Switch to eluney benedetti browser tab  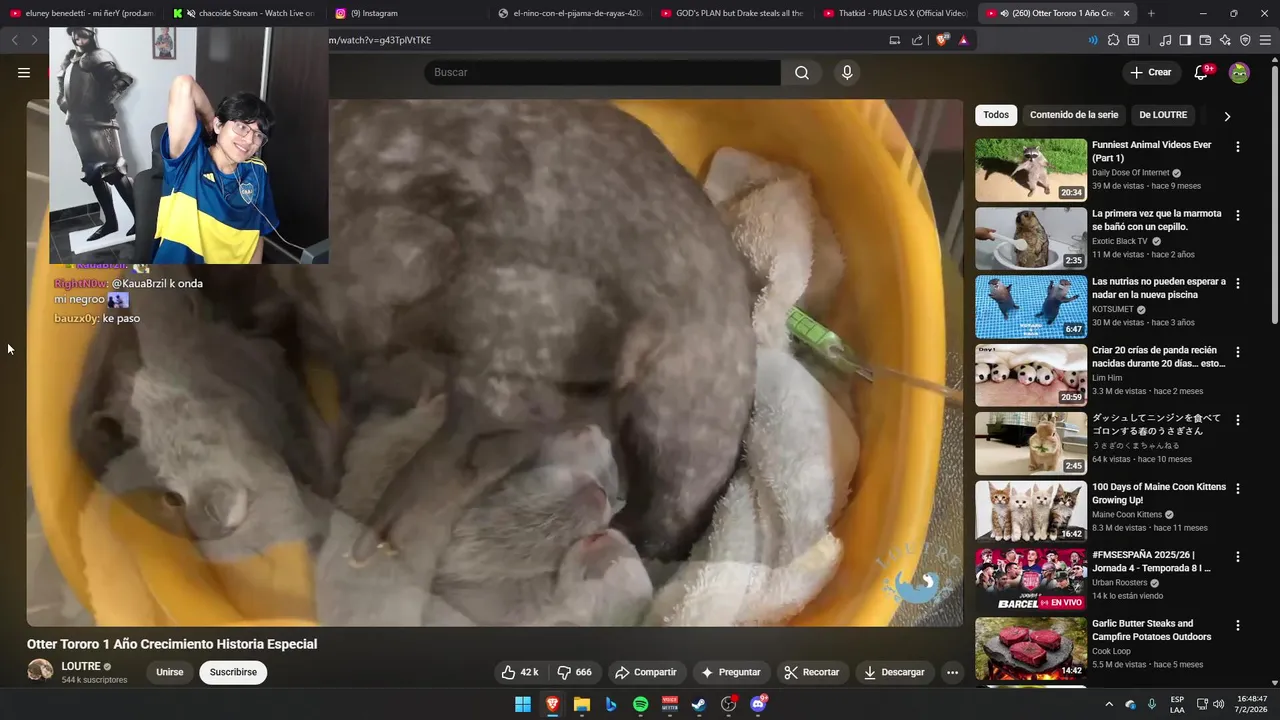pyautogui.click(x=82, y=13)
